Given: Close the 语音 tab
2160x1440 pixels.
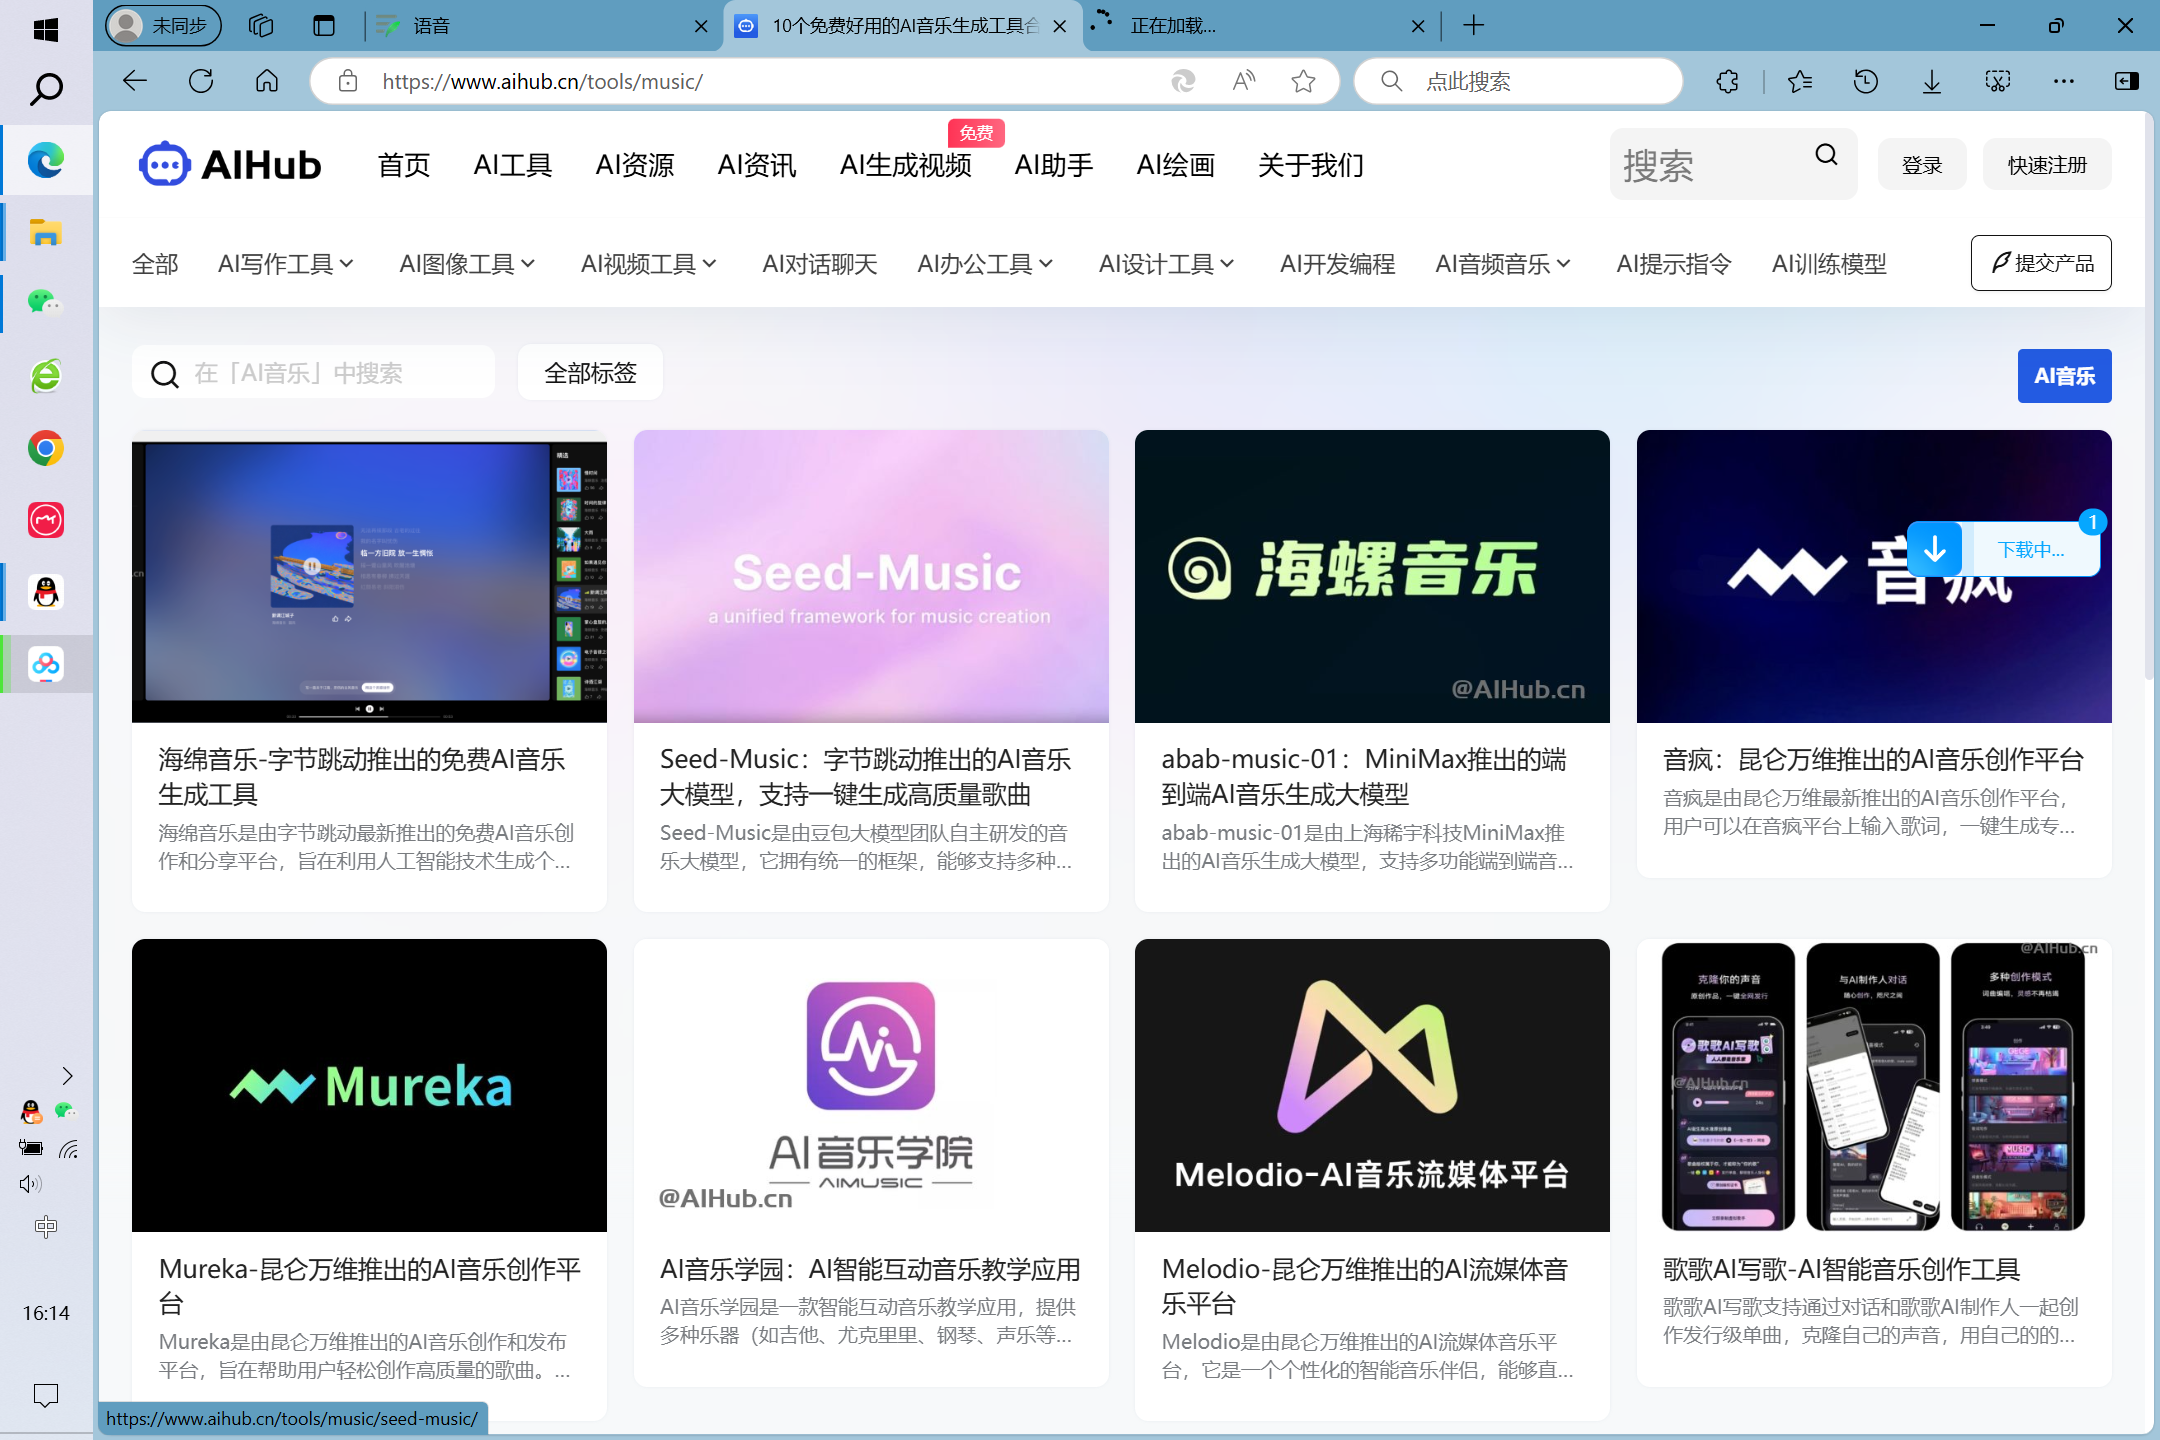Looking at the screenshot, I should point(702,27).
